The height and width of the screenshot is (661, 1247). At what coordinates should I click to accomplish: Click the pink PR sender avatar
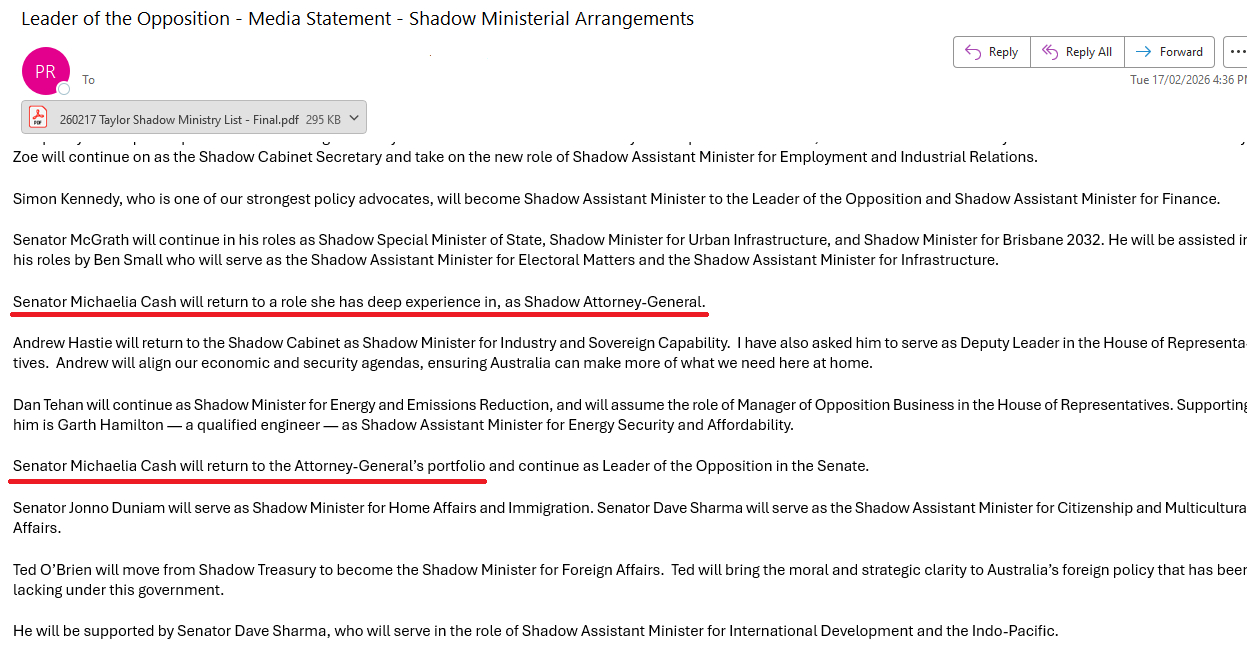45,71
